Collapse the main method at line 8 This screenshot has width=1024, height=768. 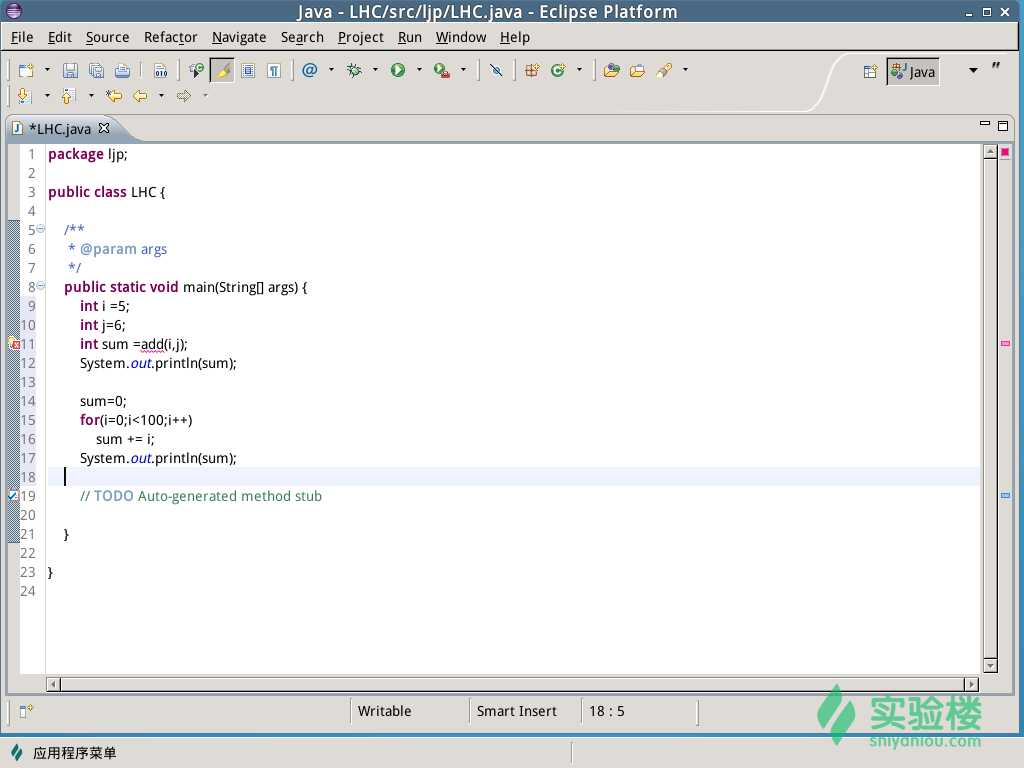coord(40,285)
